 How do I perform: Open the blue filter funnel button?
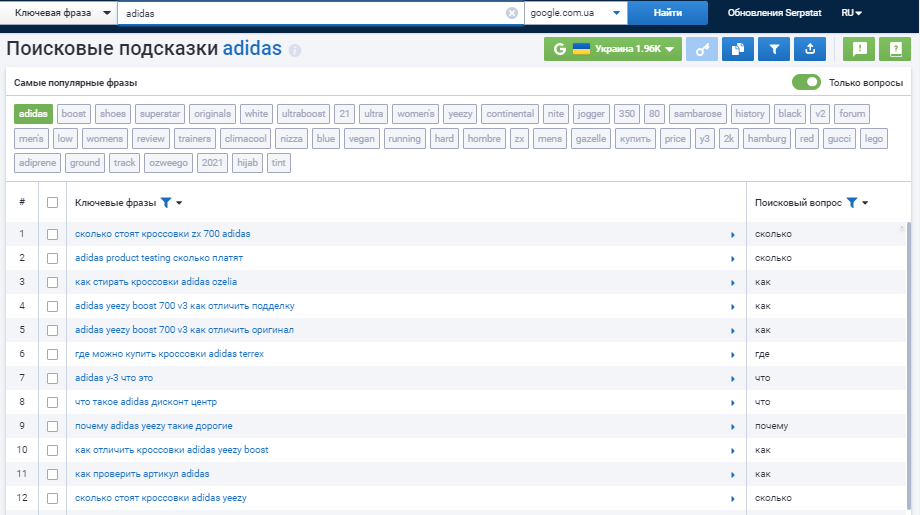point(774,49)
